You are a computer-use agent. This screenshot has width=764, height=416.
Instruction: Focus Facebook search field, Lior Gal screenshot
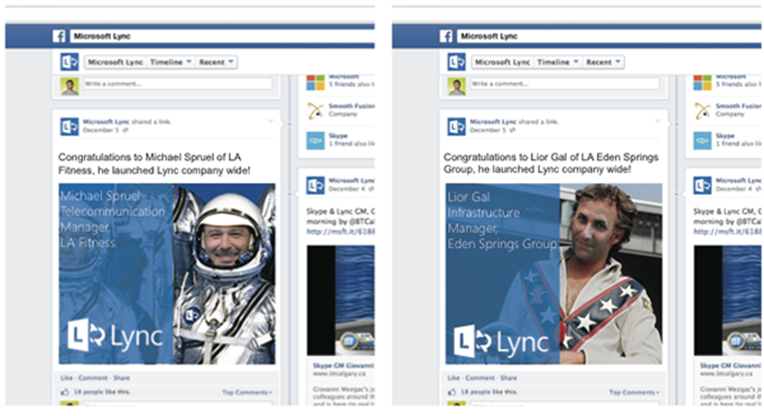coord(609,36)
